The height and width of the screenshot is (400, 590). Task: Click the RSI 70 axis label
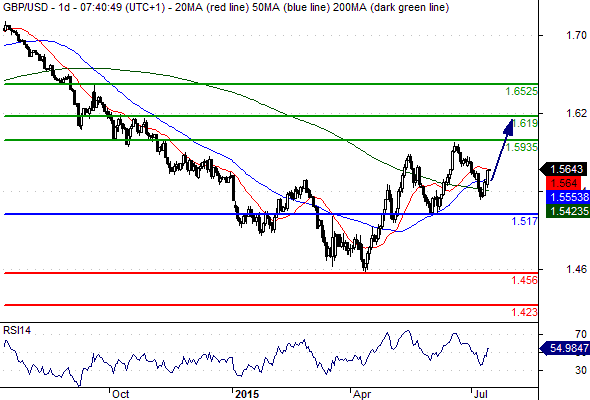click(x=581, y=334)
